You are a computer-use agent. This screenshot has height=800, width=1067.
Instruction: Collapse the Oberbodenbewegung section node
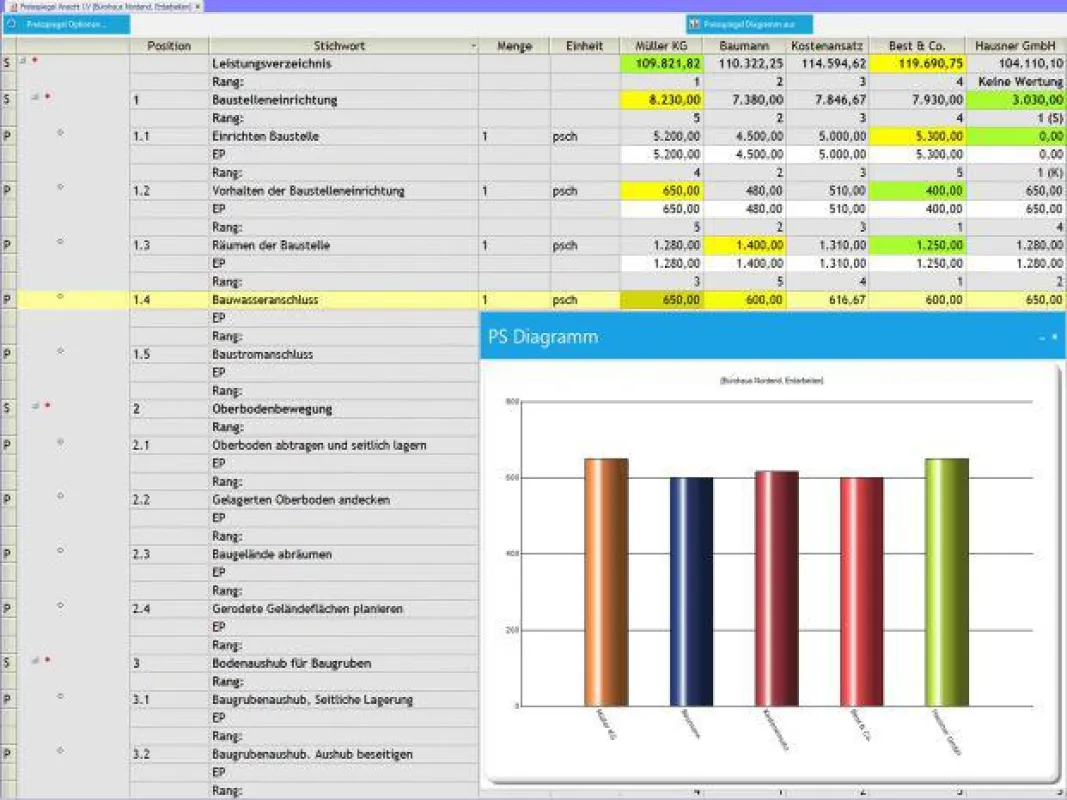(x=35, y=406)
